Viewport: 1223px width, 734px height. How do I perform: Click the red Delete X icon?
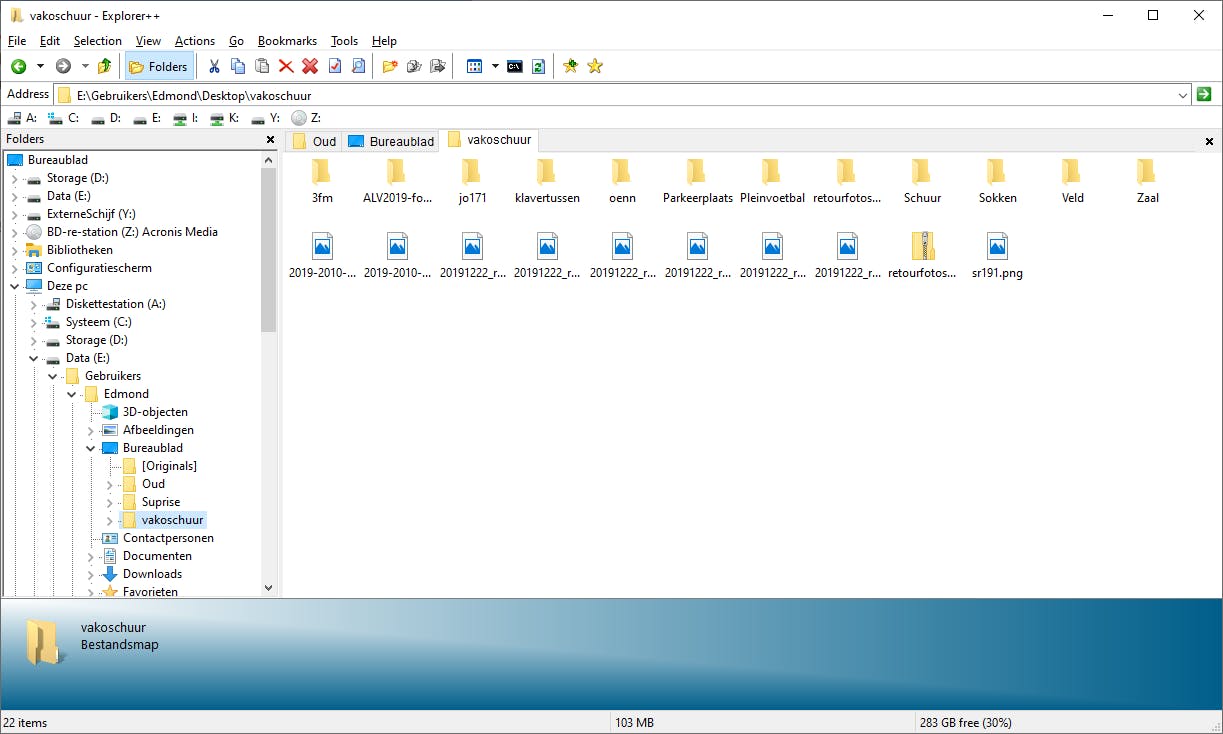coord(286,66)
